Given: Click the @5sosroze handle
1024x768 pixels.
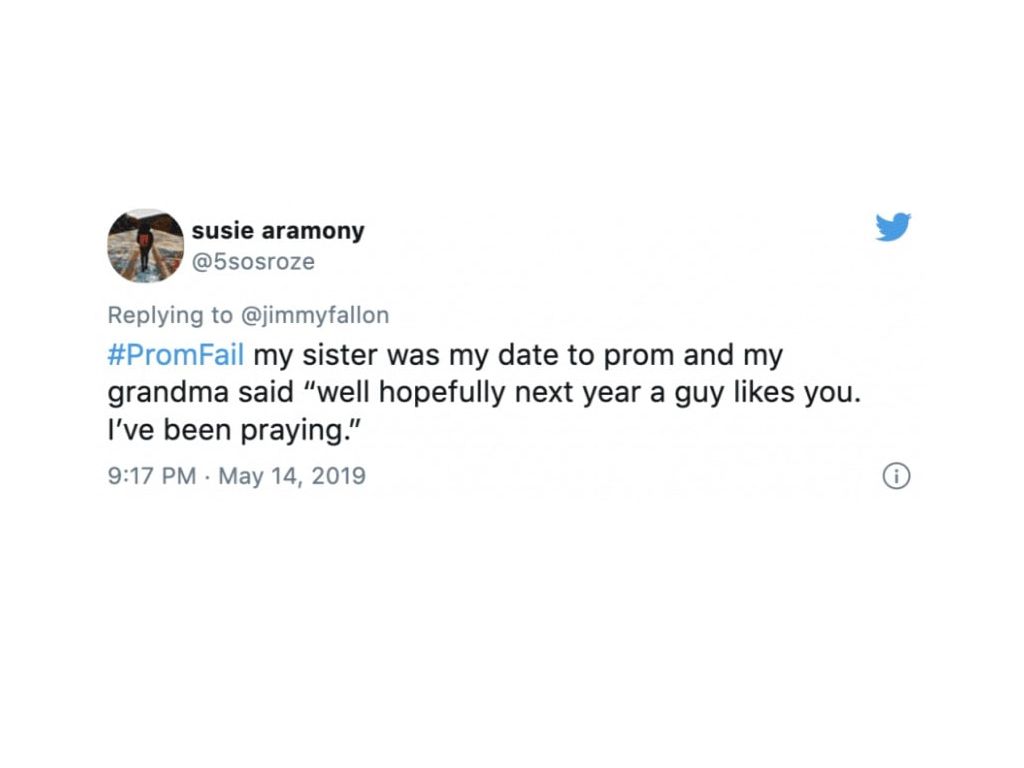Looking at the screenshot, I should 253,262.
